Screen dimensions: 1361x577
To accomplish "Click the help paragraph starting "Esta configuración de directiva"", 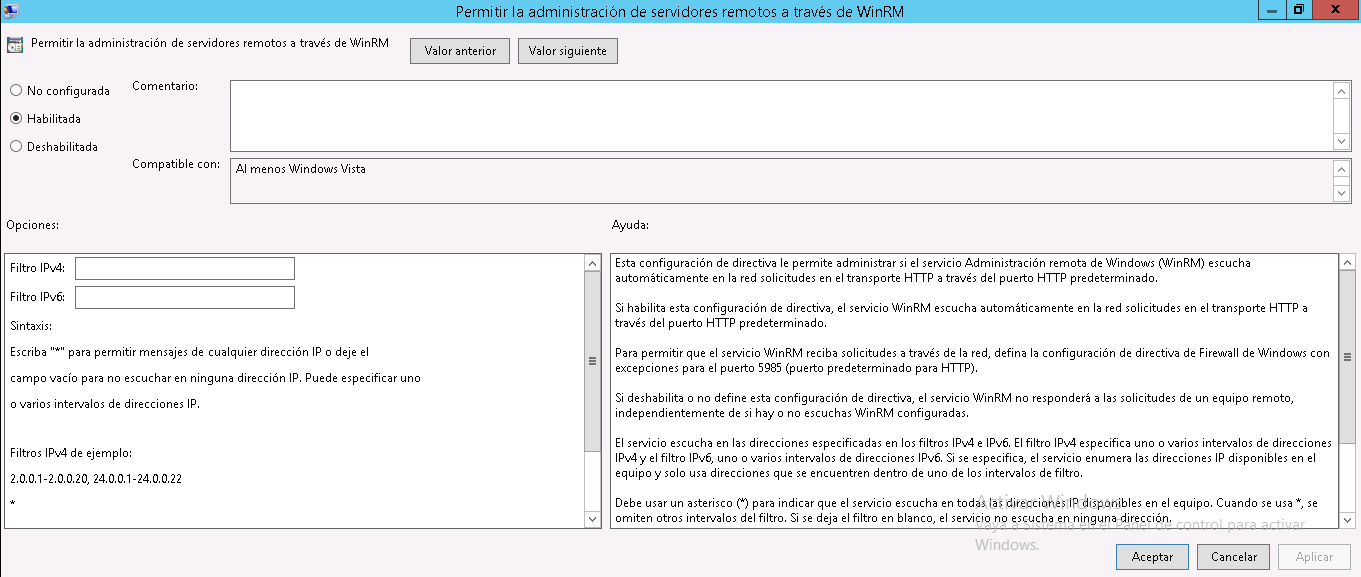I will tap(933, 270).
